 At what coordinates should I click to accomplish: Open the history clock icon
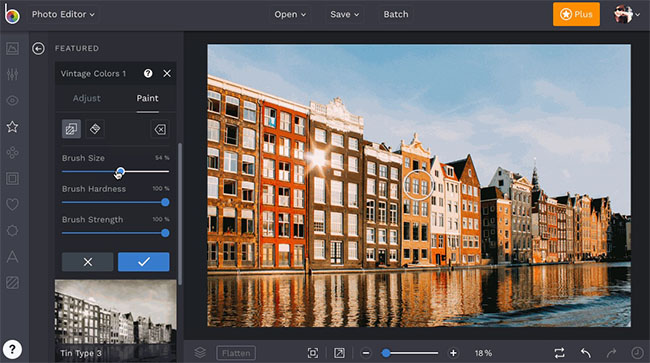637,353
